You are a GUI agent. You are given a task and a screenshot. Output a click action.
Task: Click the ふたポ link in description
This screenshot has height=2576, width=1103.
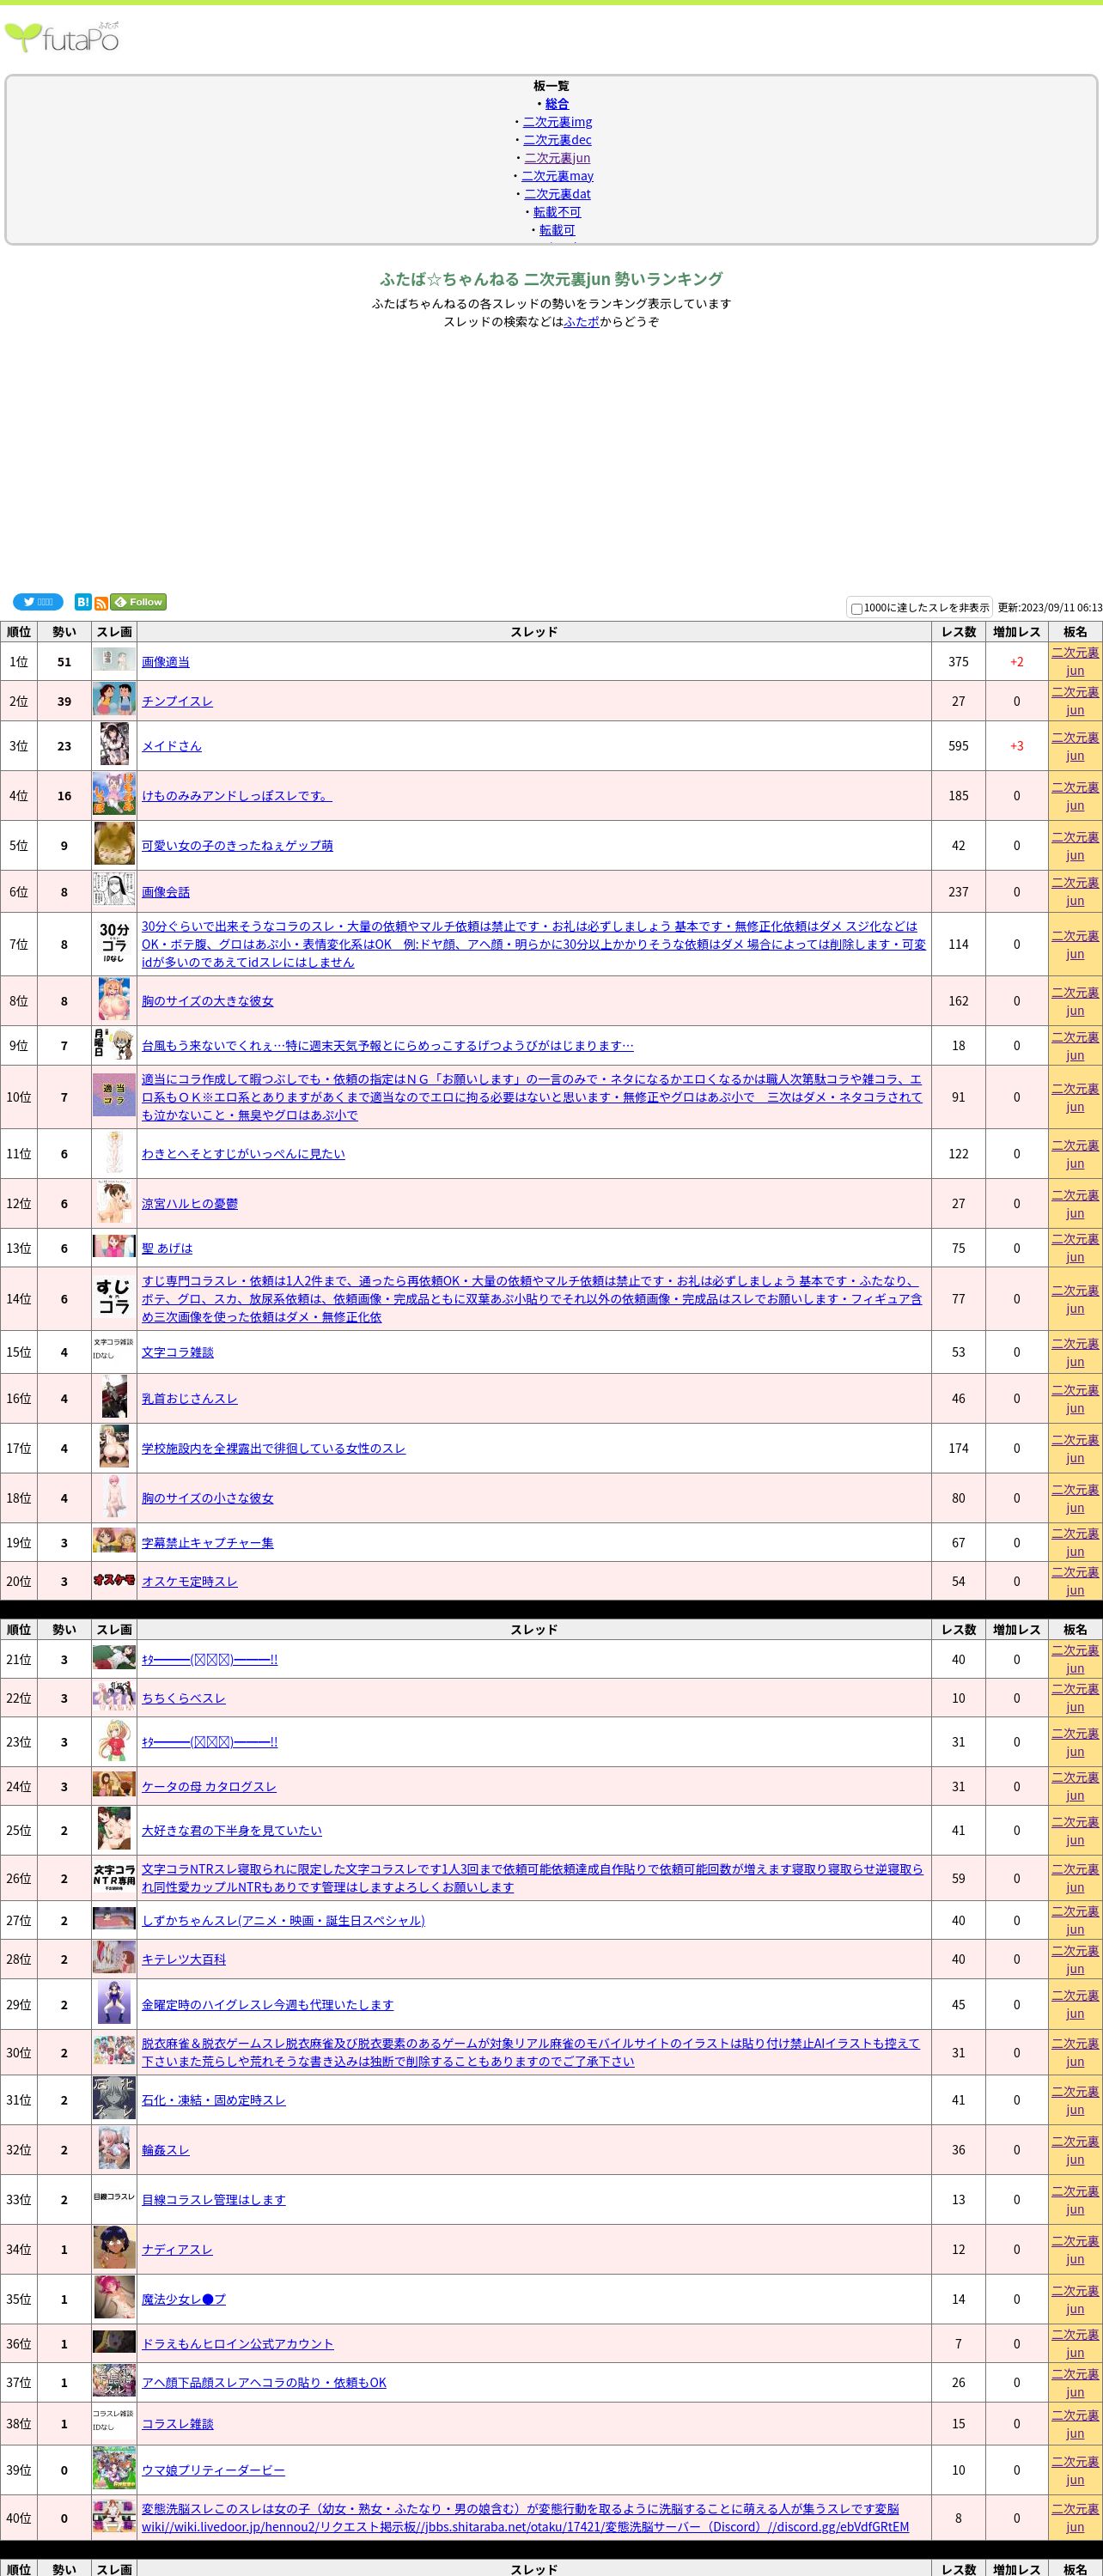(x=581, y=322)
